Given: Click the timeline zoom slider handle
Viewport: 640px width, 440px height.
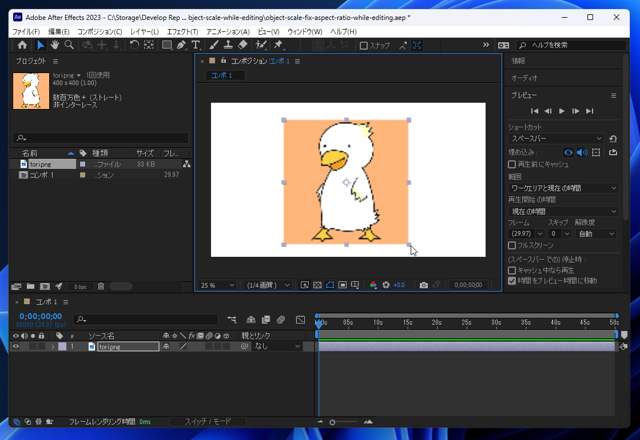Looking at the screenshot, I should coord(332,422).
